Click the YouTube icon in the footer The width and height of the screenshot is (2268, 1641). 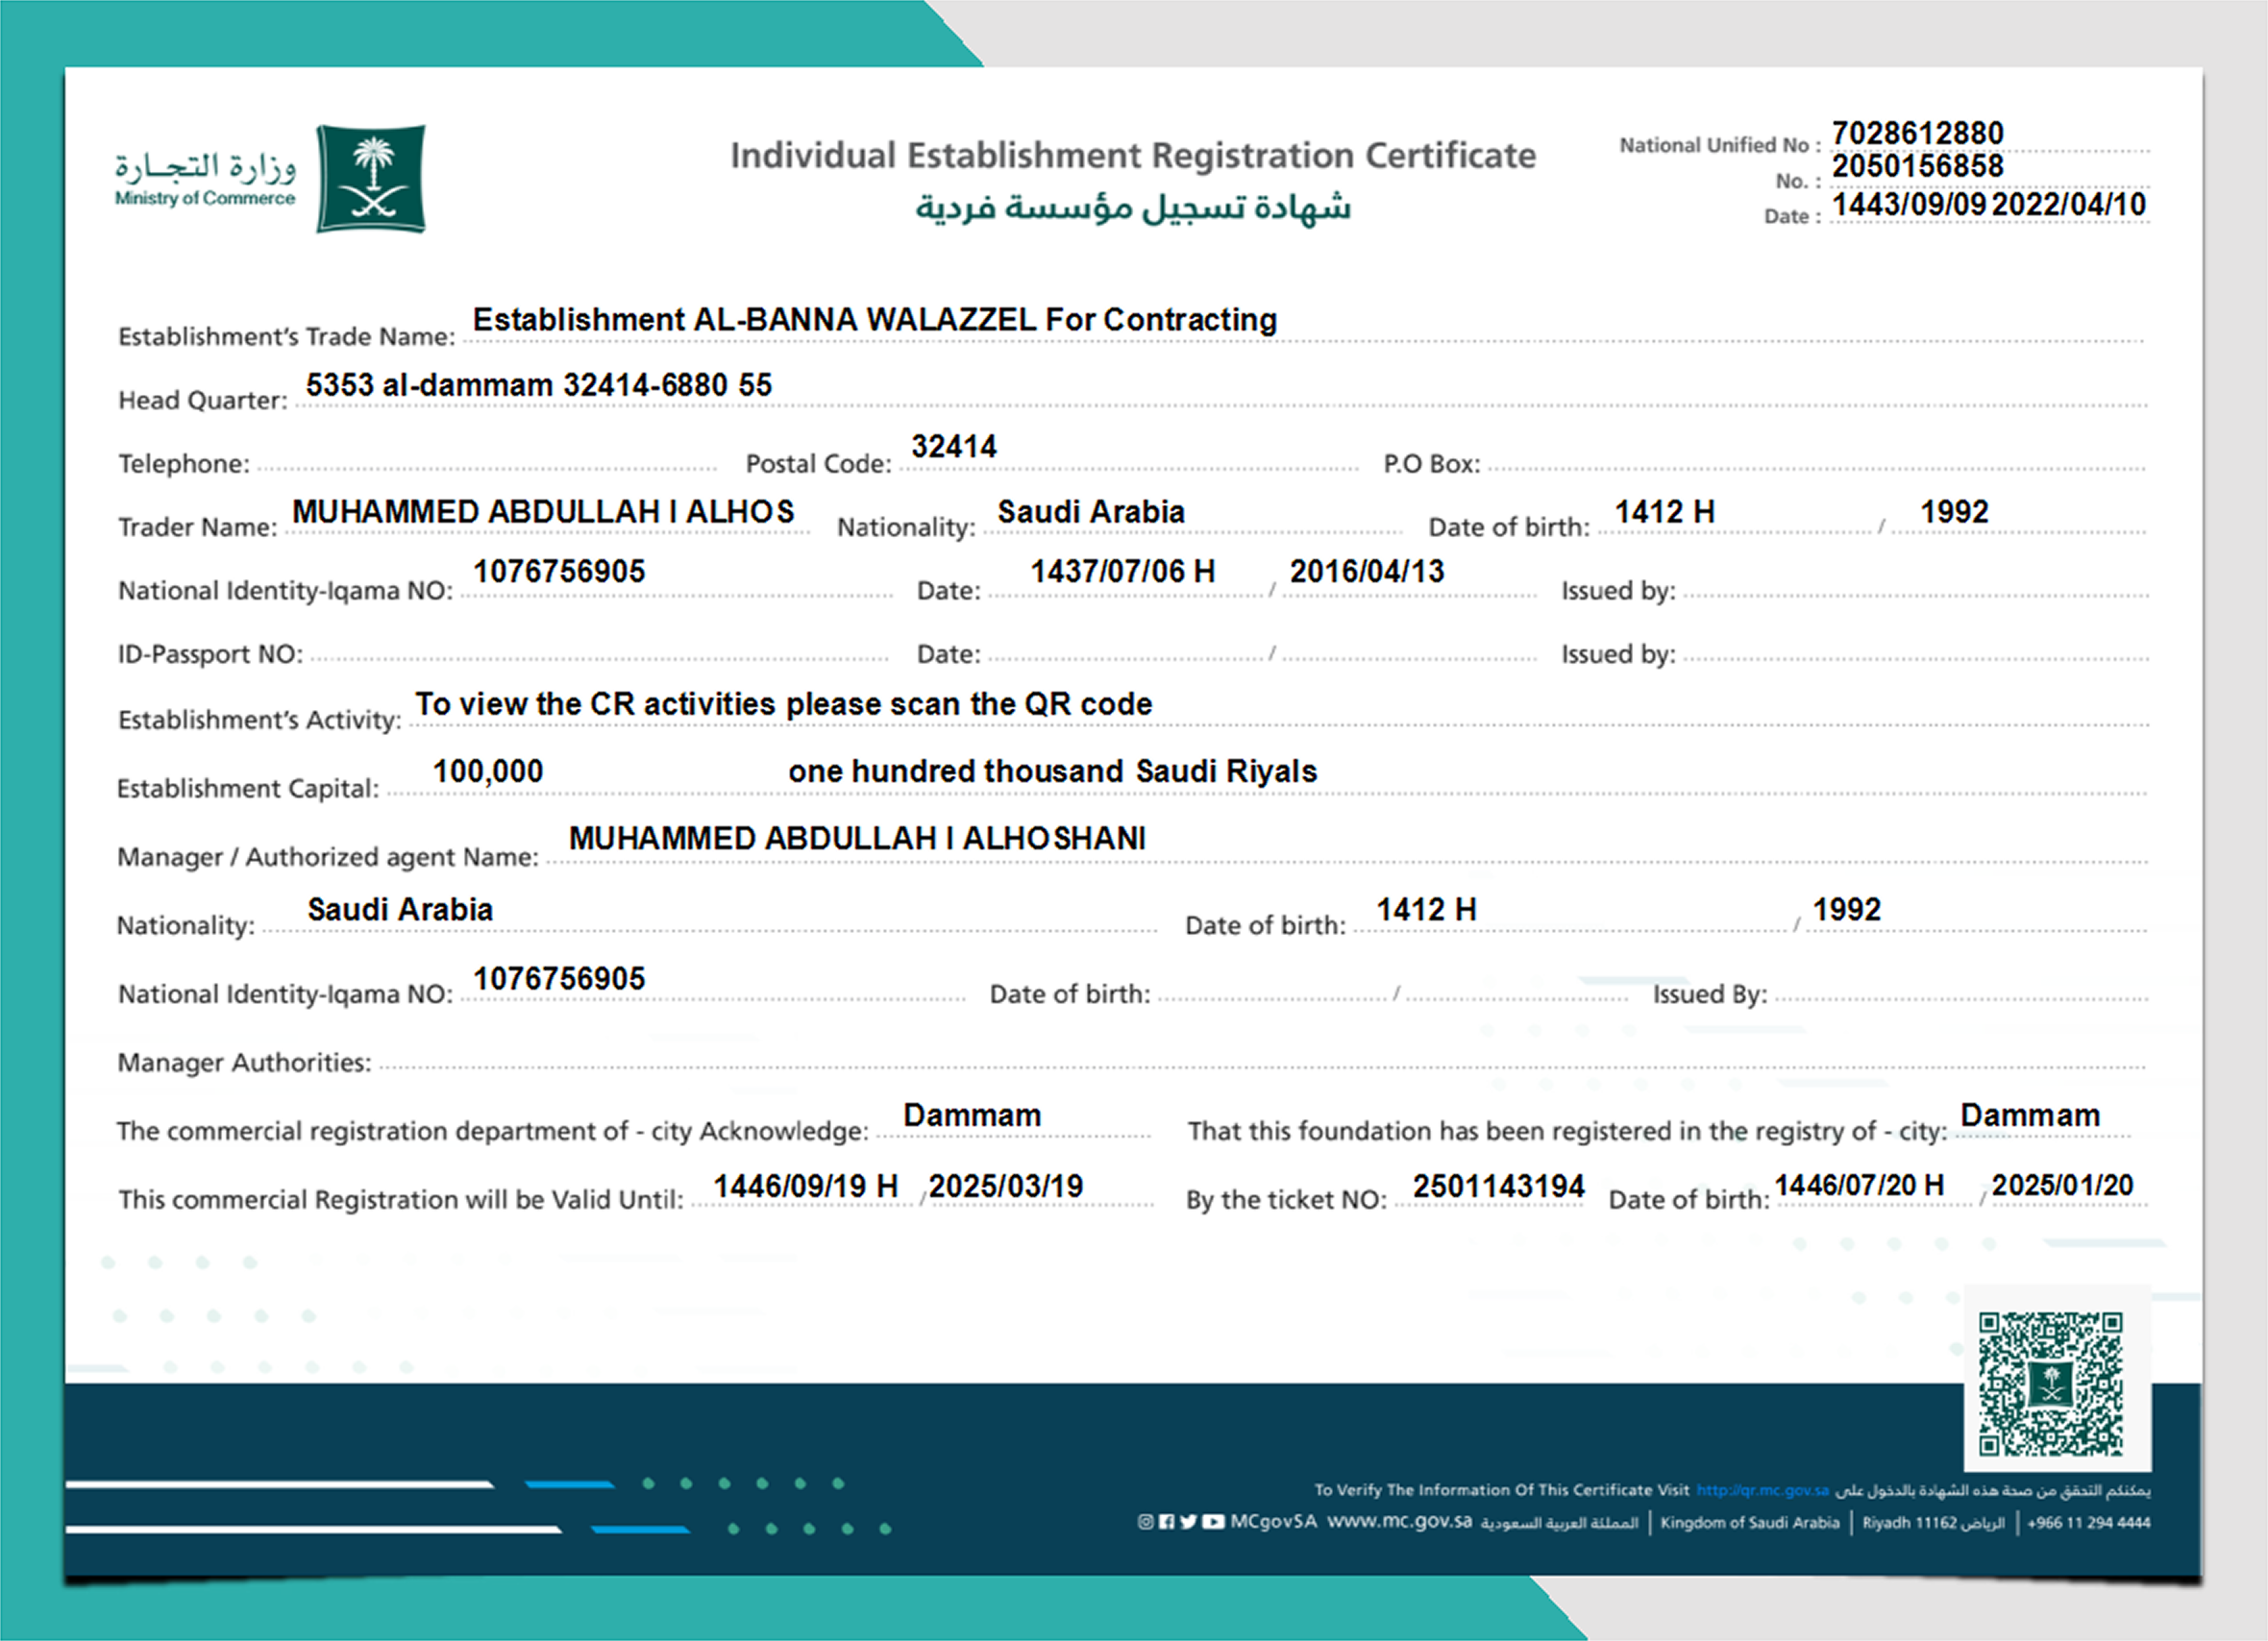point(1212,1522)
